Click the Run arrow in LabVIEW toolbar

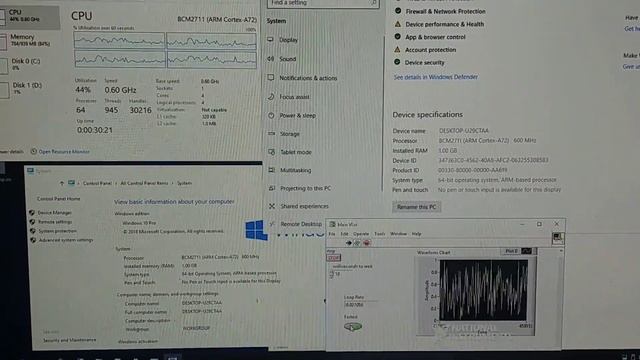(349, 243)
